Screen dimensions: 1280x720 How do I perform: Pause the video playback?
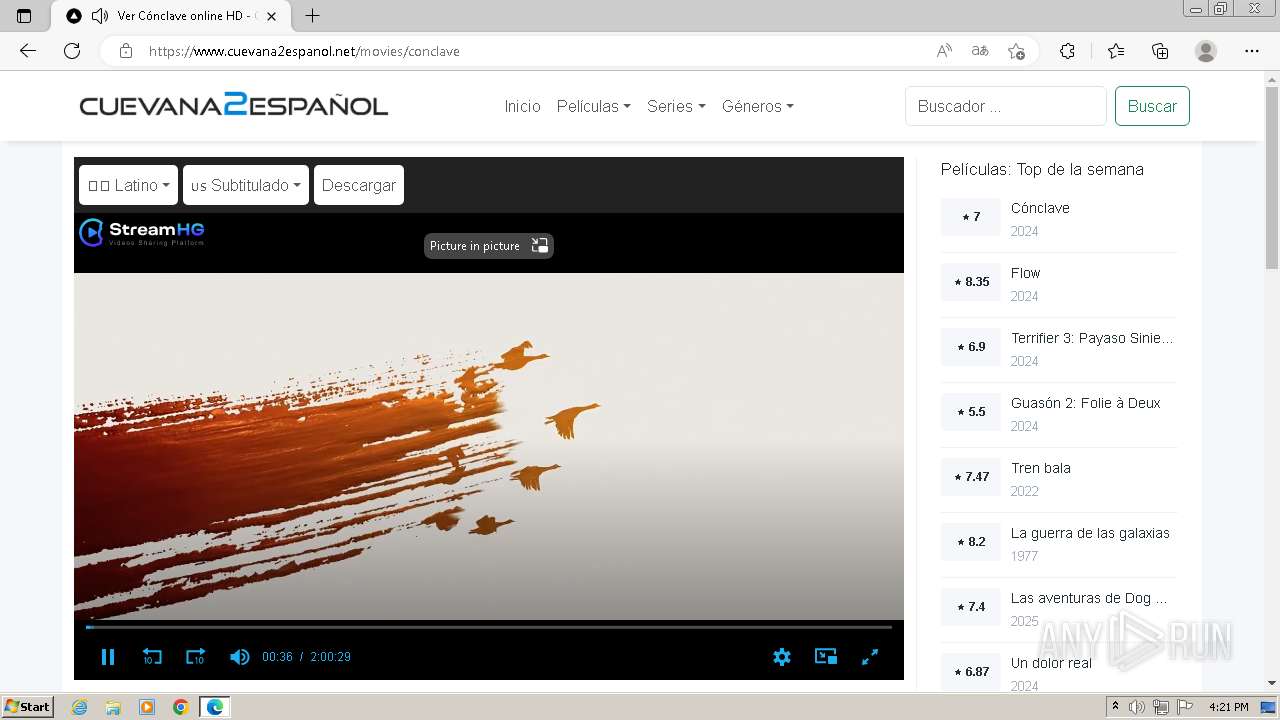(108, 657)
